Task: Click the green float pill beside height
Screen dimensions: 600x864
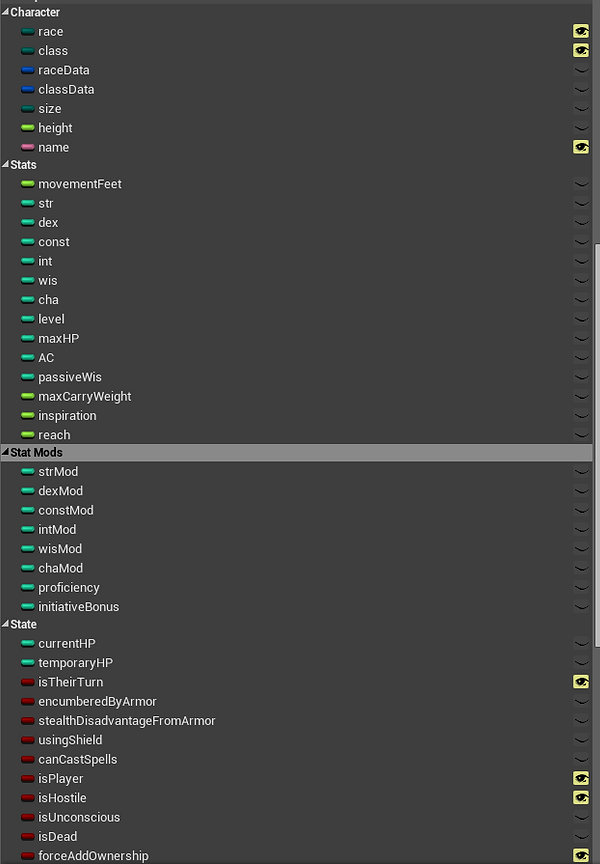Action: tap(28, 128)
